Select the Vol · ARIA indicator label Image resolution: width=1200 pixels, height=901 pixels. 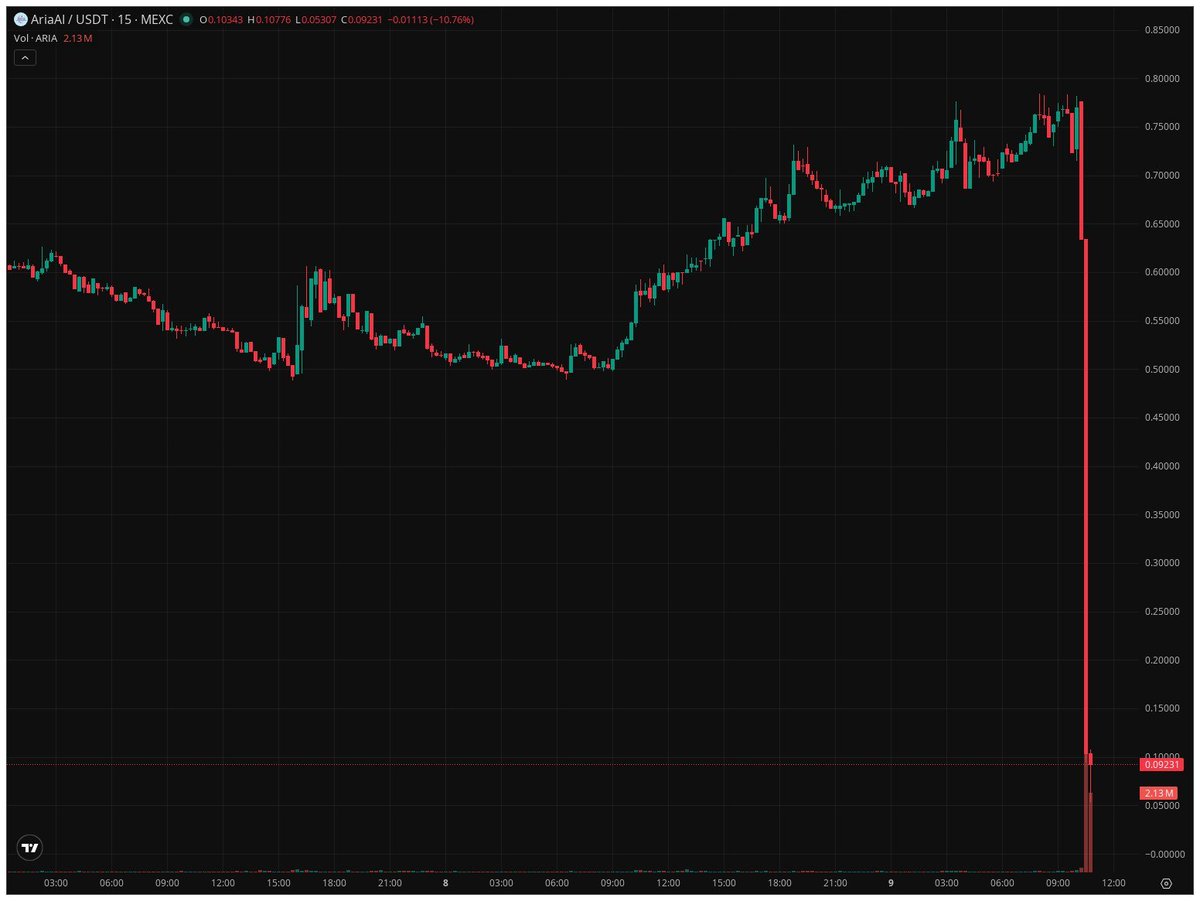coord(36,37)
